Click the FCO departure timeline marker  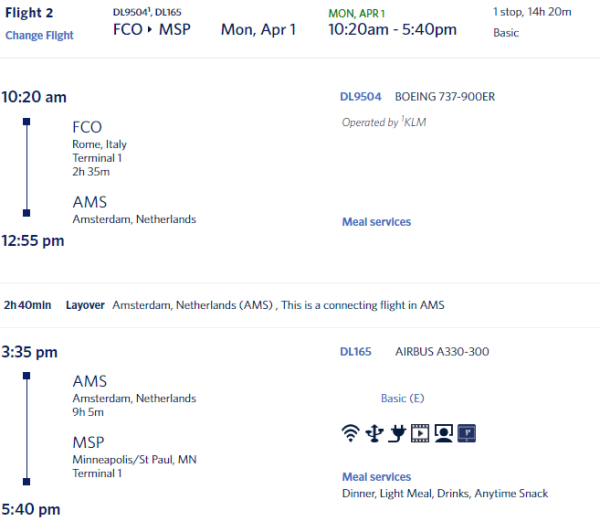point(26,122)
